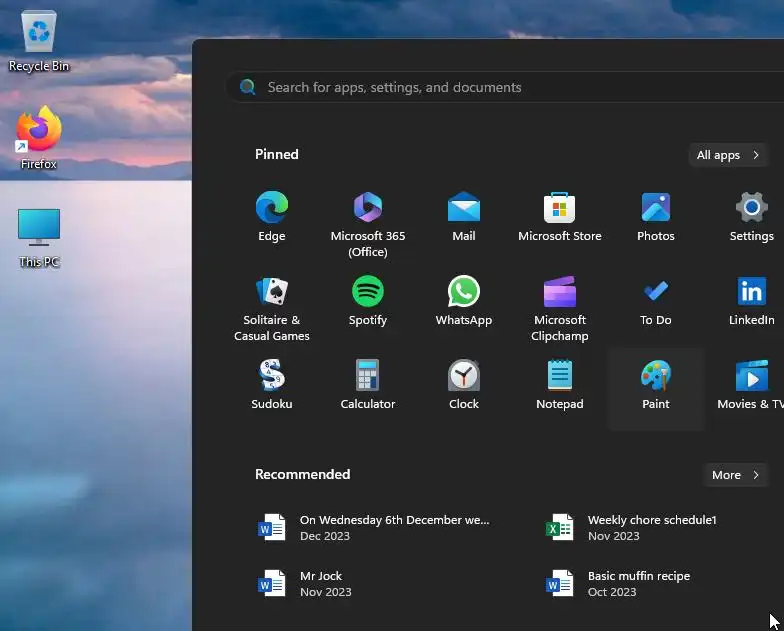
Task: Start Solitaire & Casual Games
Action: (x=272, y=308)
